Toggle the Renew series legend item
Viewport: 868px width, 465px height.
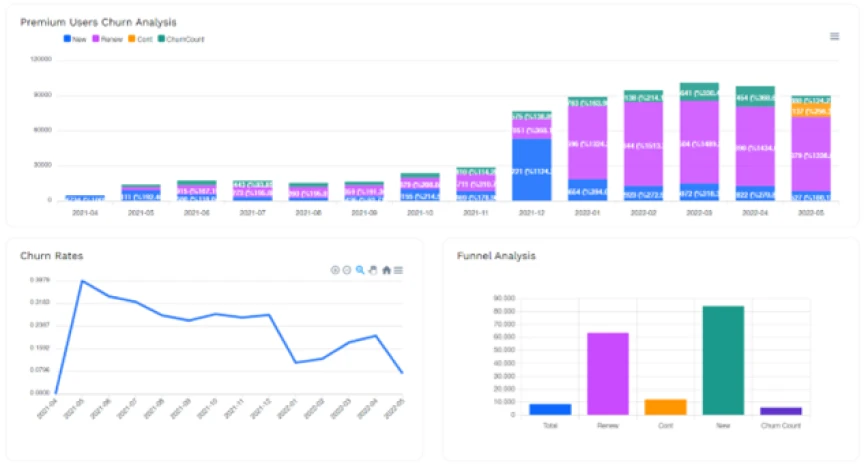click(107, 39)
